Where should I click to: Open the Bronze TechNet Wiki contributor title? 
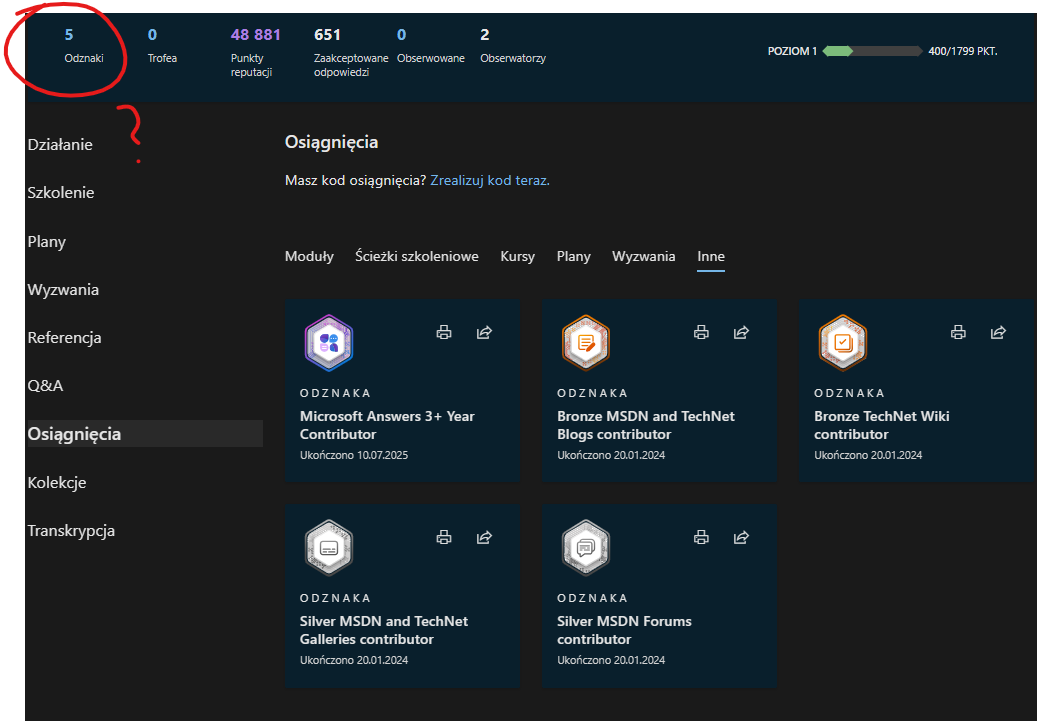coord(882,425)
